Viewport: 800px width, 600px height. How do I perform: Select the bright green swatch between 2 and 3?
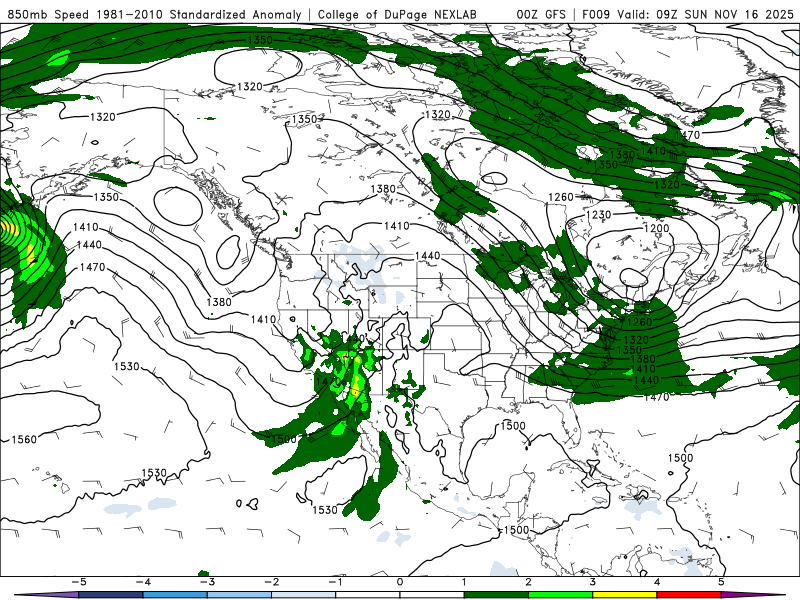[560, 595]
